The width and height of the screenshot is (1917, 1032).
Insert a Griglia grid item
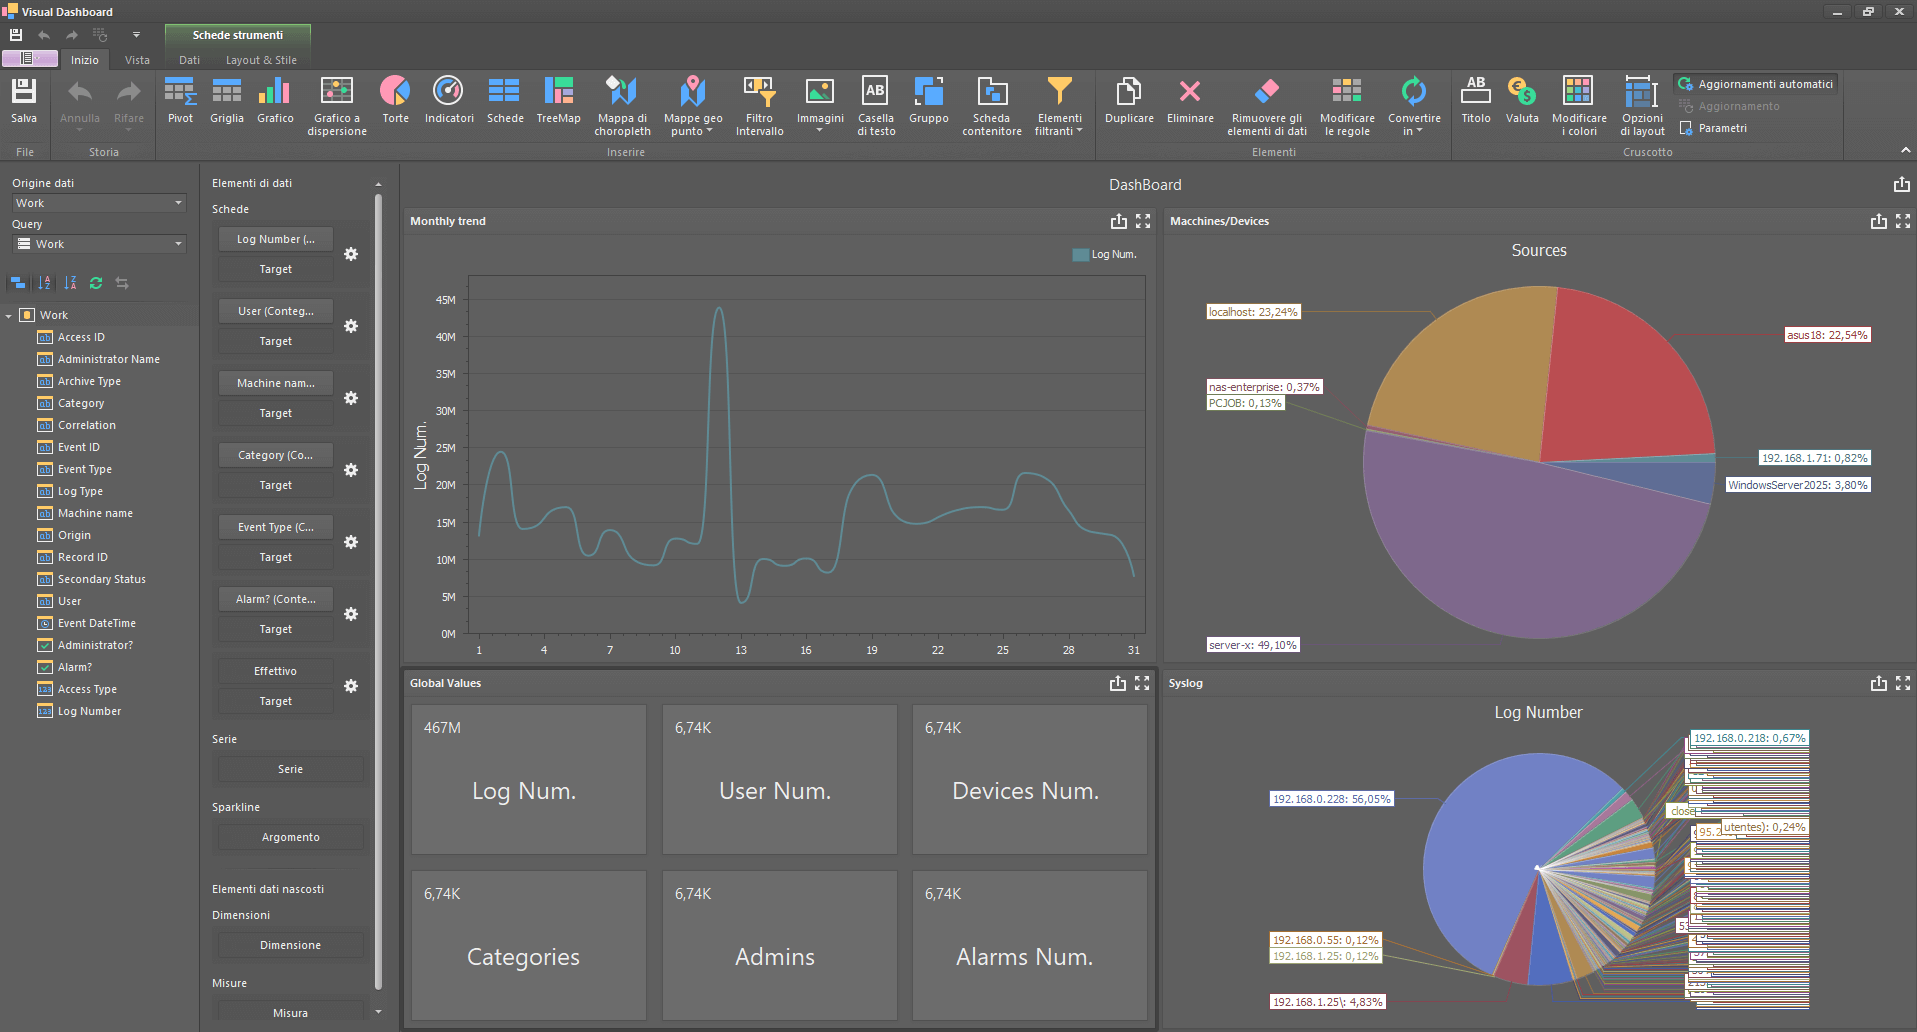[227, 101]
